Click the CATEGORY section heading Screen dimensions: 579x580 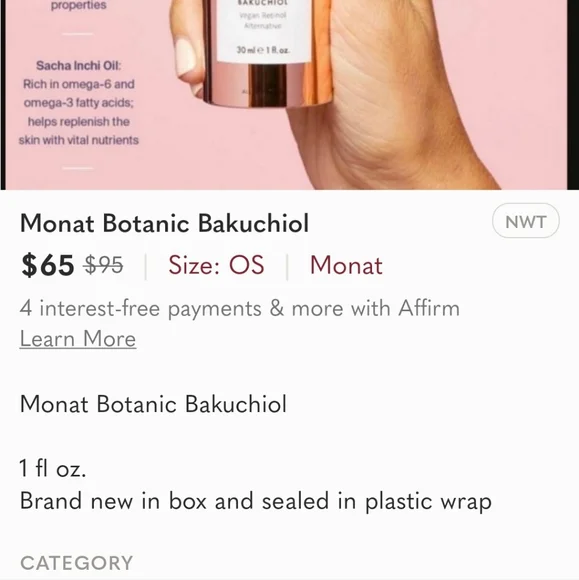coord(77,563)
